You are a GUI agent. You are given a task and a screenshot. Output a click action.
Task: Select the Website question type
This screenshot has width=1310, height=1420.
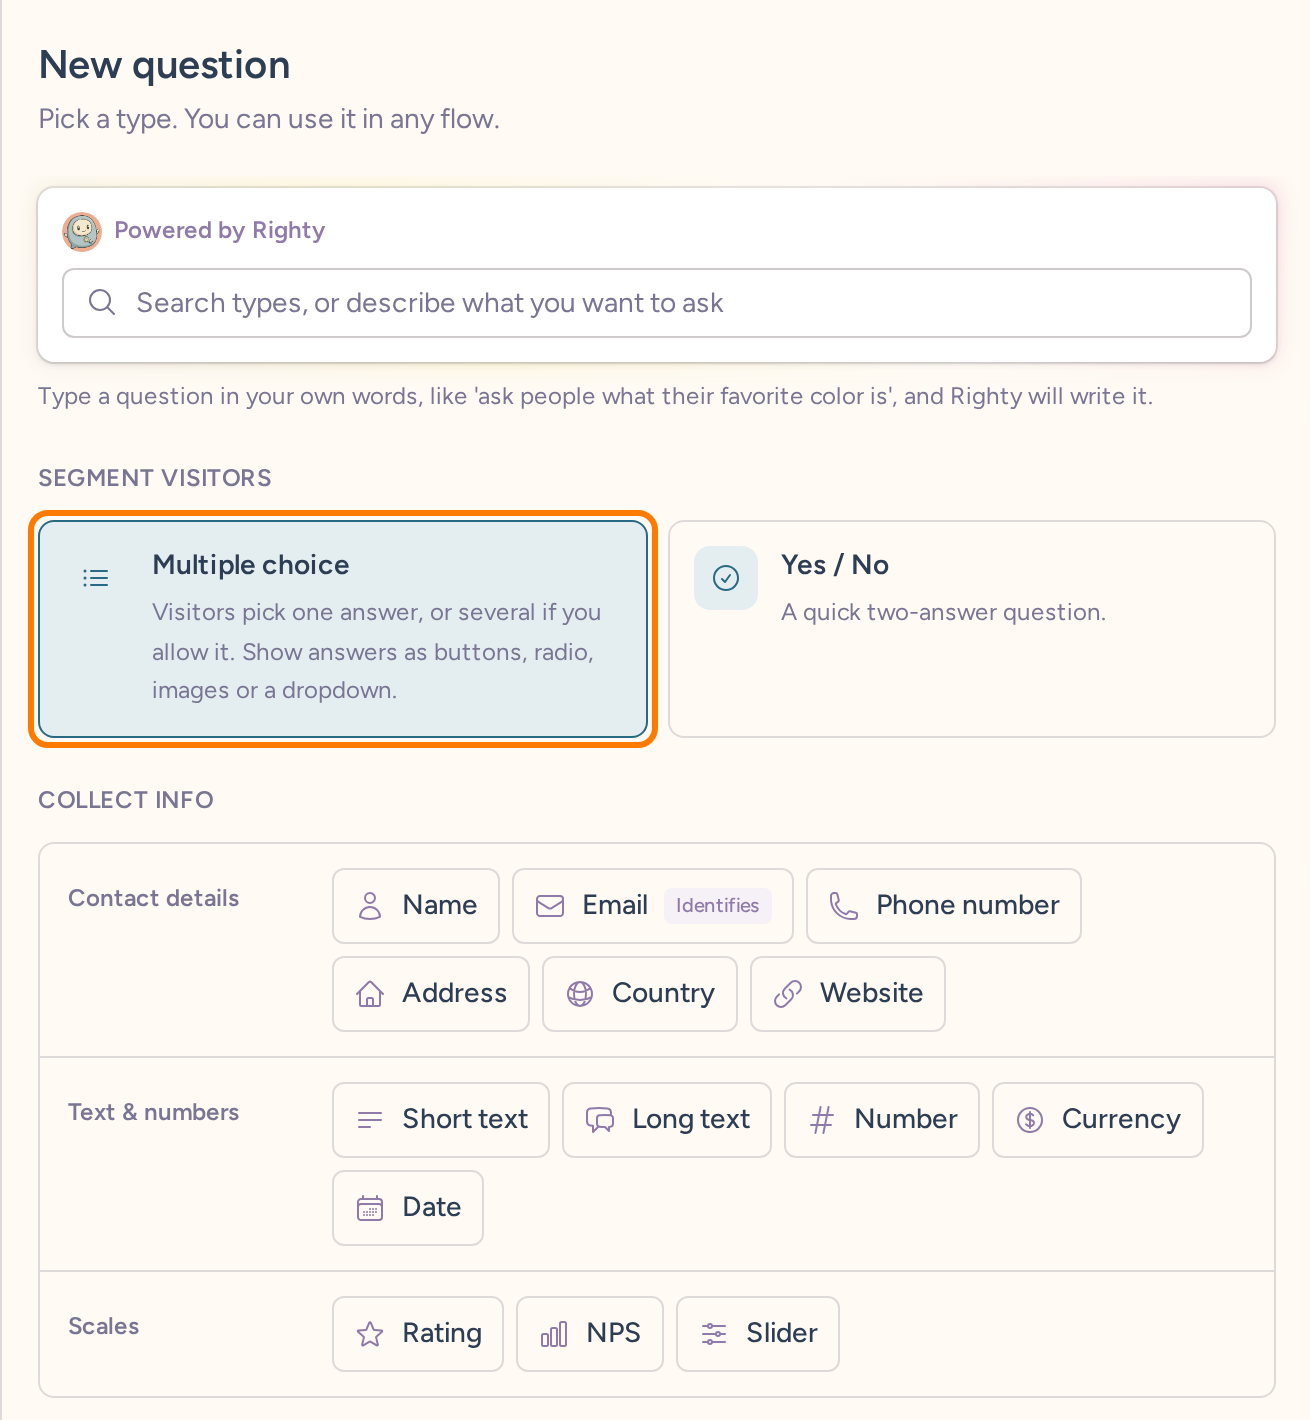(x=848, y=994)
